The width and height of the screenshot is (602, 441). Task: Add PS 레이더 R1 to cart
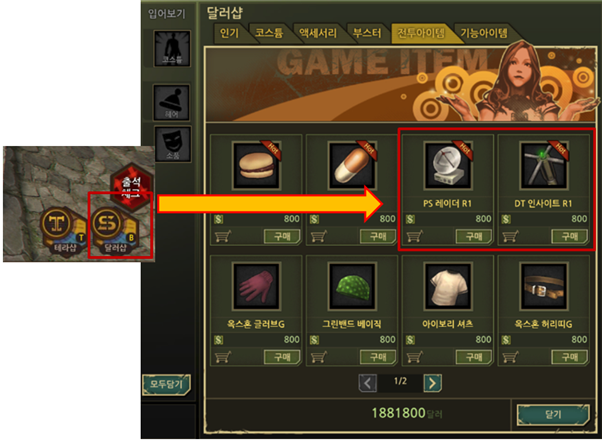(x=415, y=236)
